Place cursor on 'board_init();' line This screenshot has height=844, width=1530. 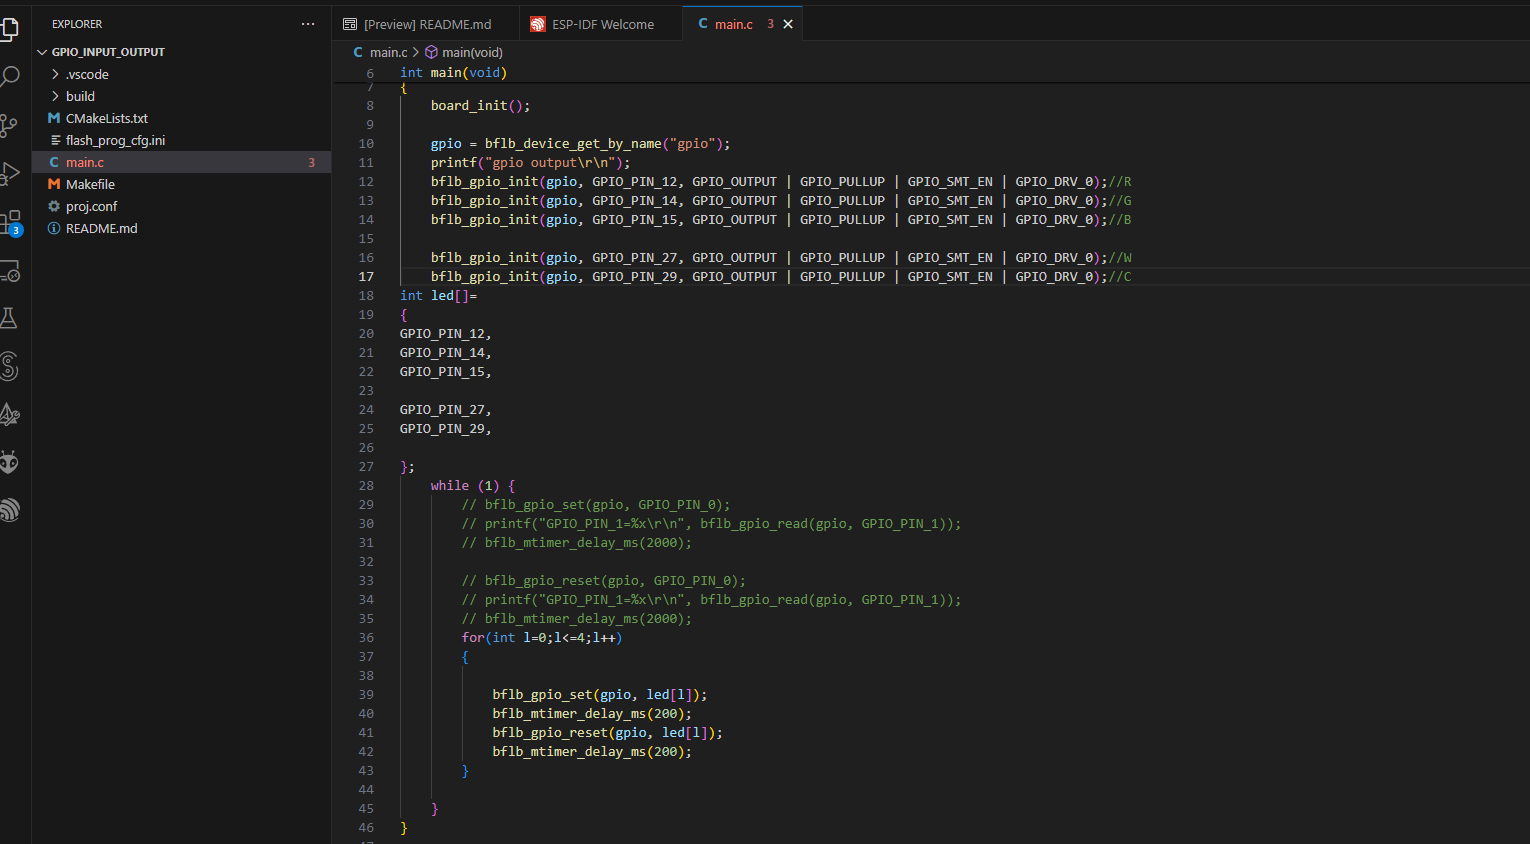pos(480,105)
